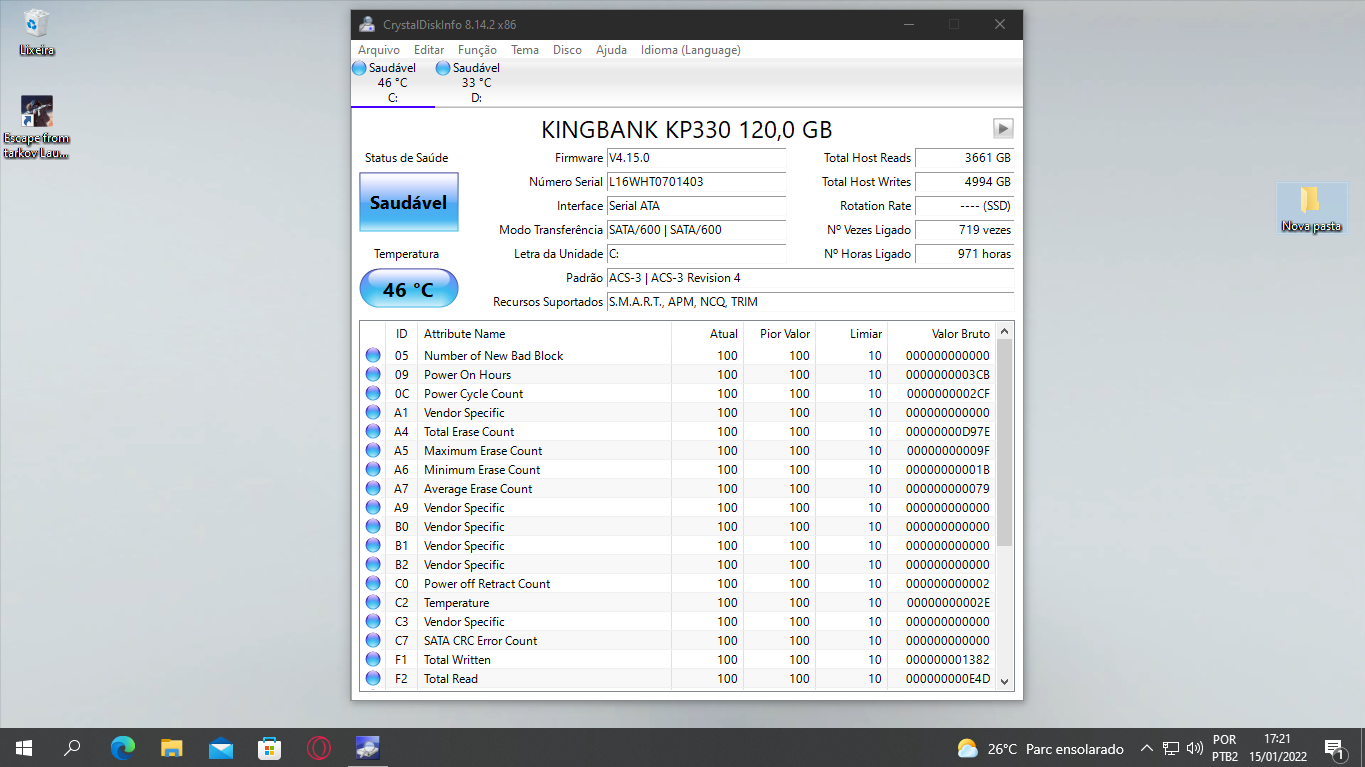Click the Attribute Name column header

coord(544,334)
